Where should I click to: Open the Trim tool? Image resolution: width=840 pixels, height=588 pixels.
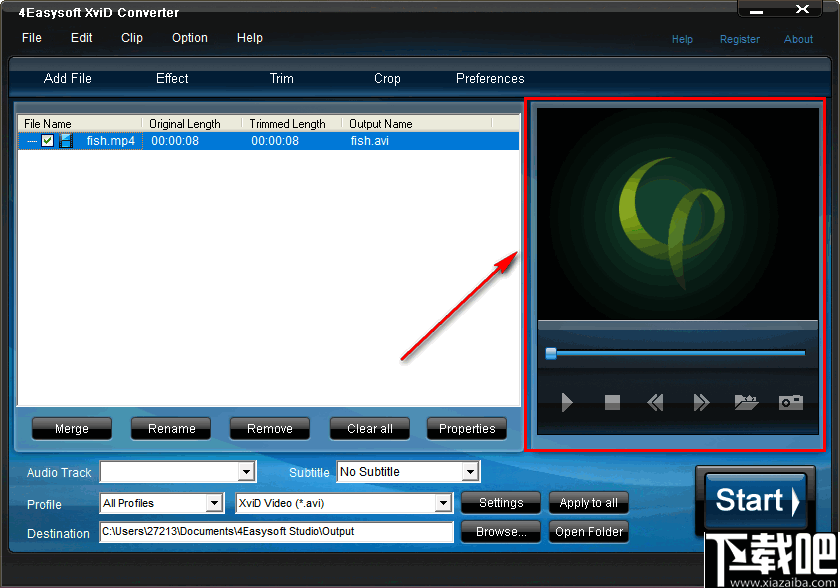click(281, 78)
